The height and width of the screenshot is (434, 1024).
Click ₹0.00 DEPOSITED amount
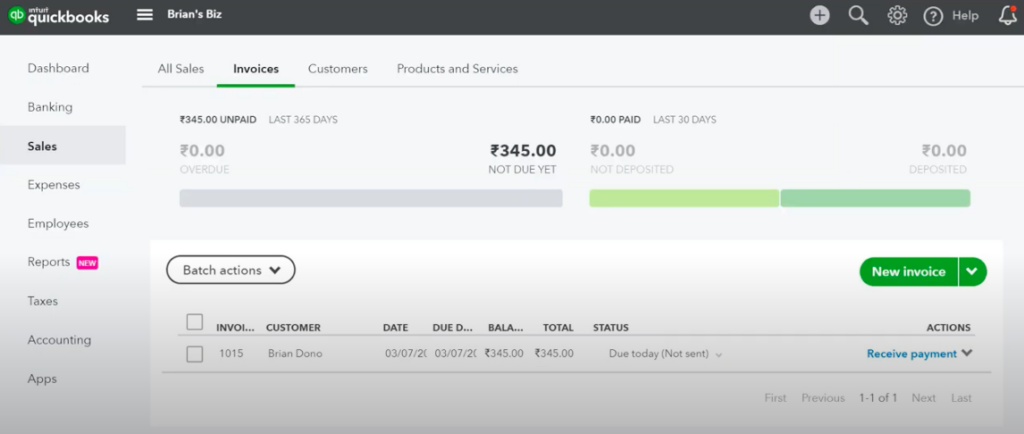(x=944, y=151)
